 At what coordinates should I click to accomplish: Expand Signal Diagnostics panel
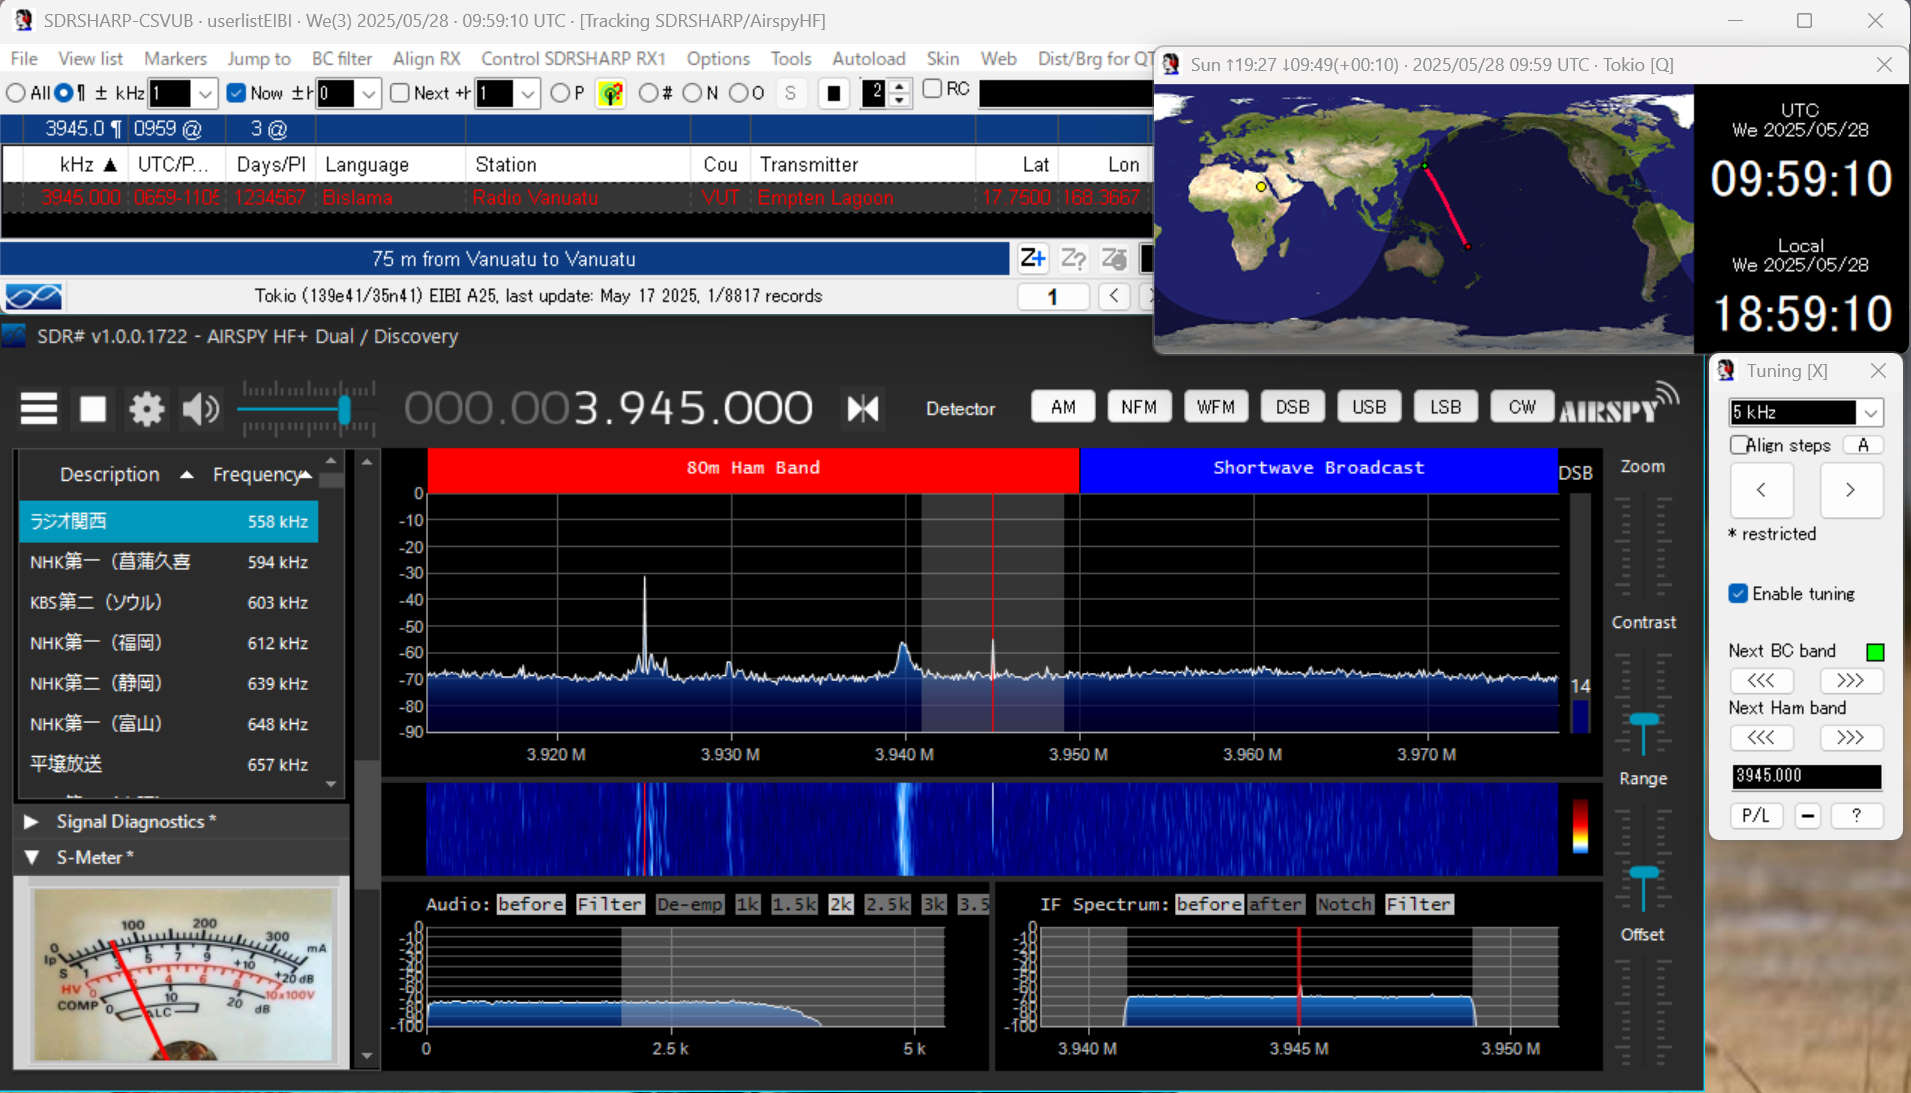[x=31, y=822]
